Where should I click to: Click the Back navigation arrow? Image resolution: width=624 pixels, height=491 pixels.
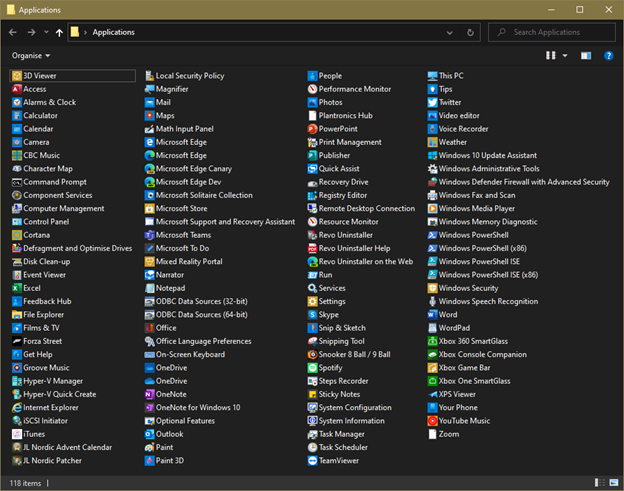(13, 32)
